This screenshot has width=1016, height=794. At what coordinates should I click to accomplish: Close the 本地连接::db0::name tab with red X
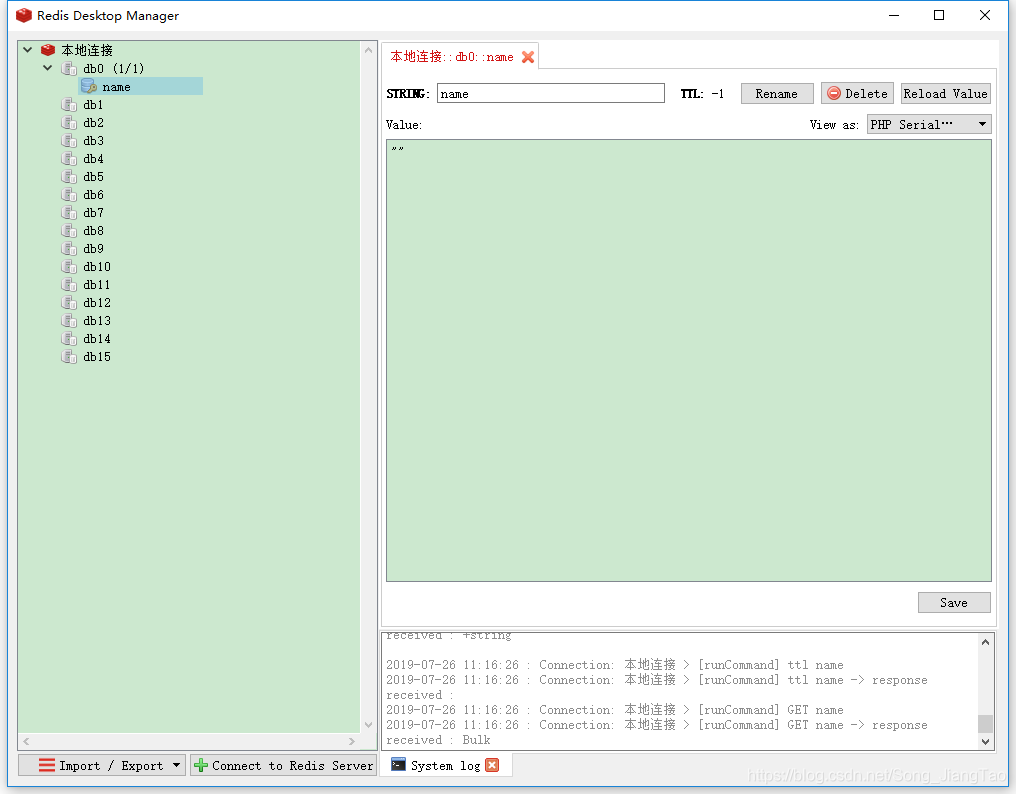pos(528,57)
